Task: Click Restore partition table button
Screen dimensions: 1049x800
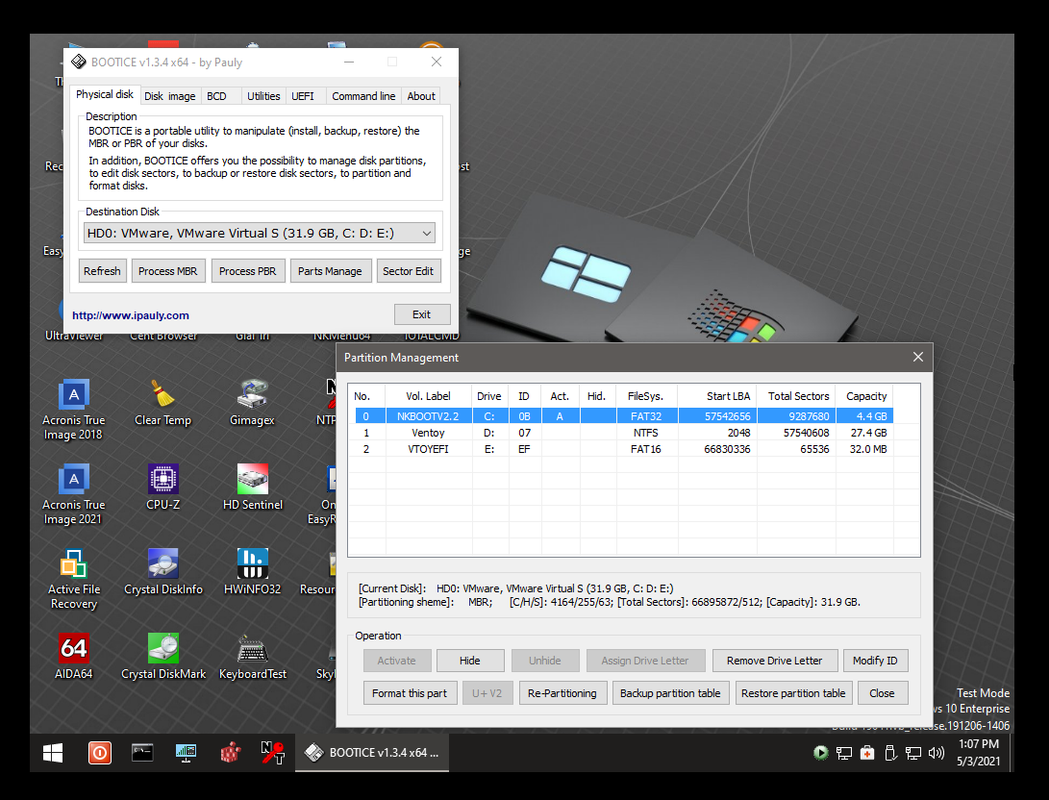Action: point(793,694)
